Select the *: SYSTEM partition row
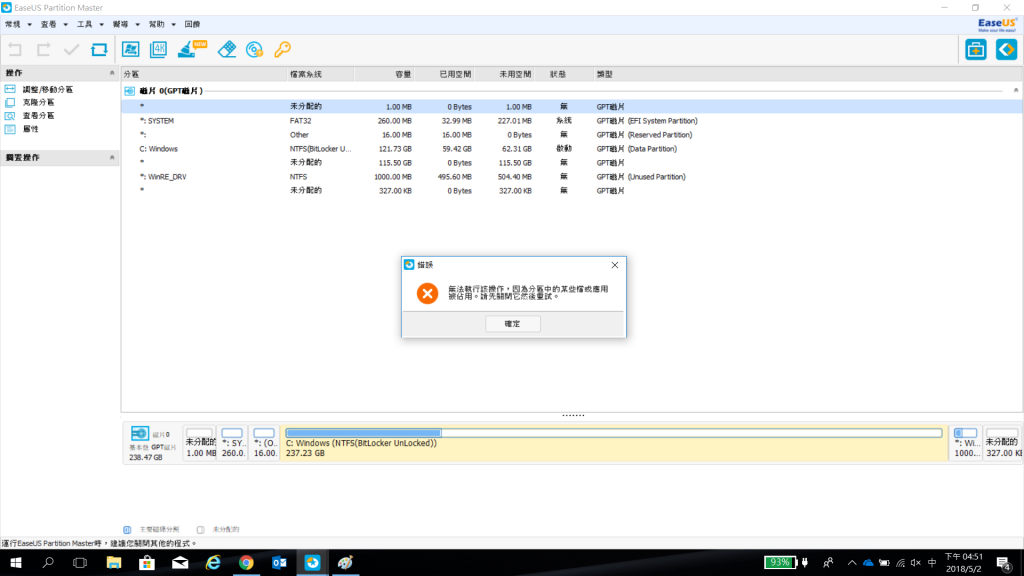 [x=571, y=121]
